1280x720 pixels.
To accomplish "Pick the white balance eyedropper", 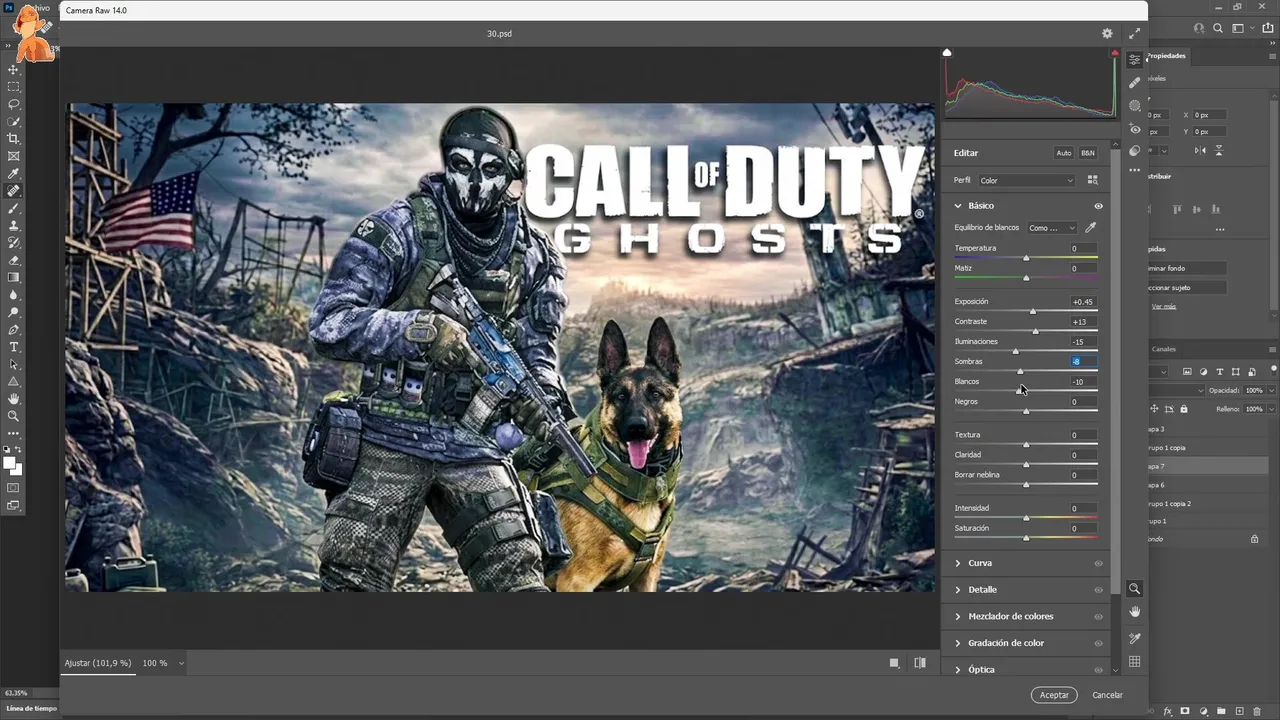I will click(1091, 227).
